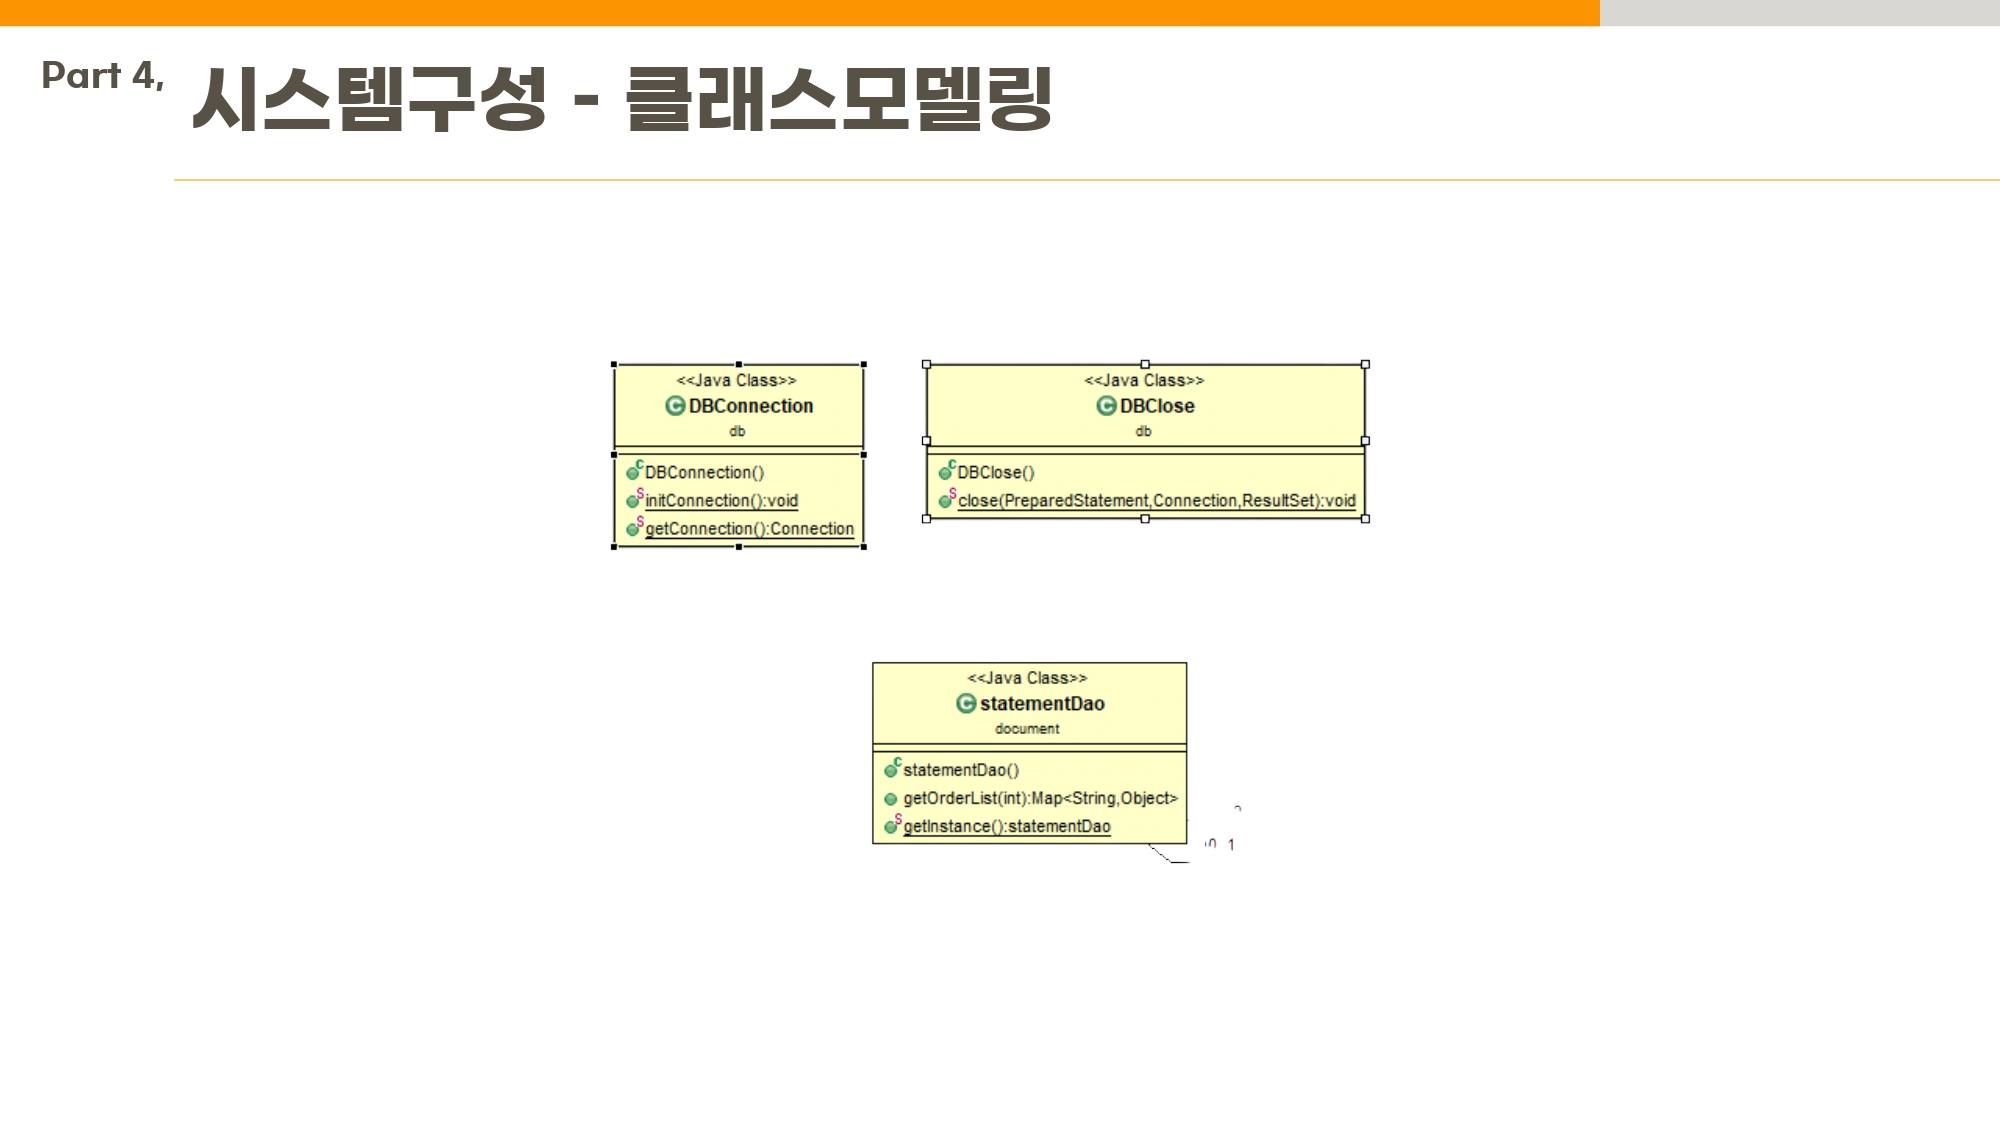Click the statementDao() constructor icon
Image resolution: width=2000 pixels, height=1125 pixels.
pyautogui.click(x=892, y=770)
